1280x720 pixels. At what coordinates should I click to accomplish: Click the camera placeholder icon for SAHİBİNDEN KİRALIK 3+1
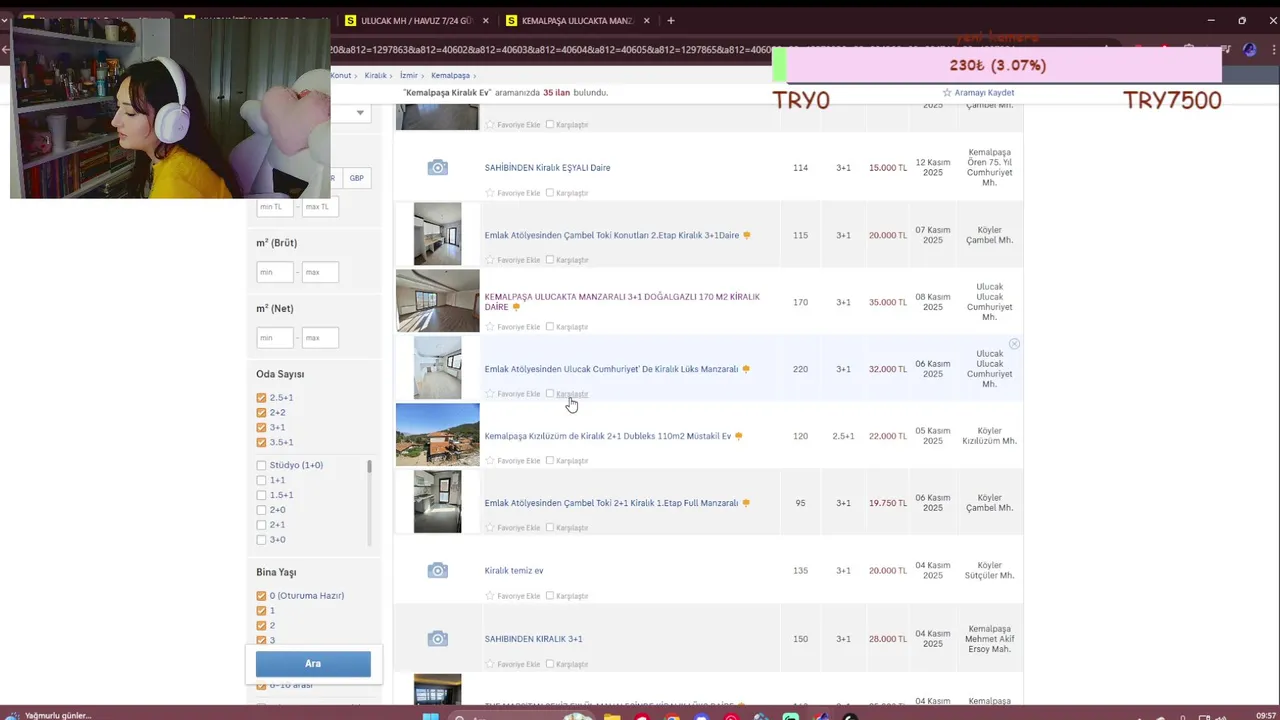[437, 639]
